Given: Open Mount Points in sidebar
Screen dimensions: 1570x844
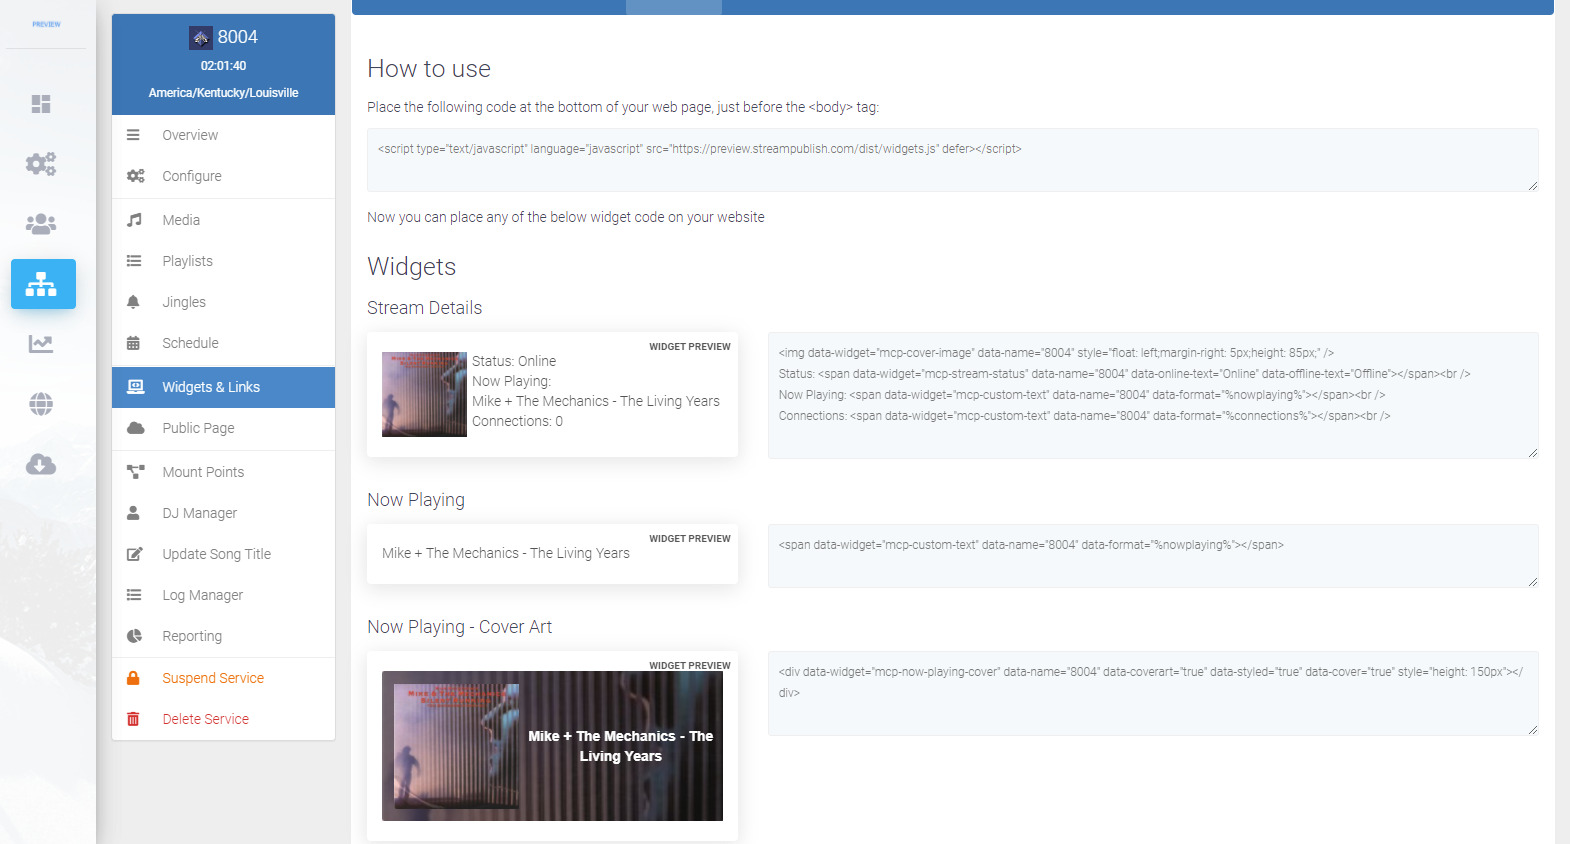Looking at the screenshot, I should (x=223, y=472).
